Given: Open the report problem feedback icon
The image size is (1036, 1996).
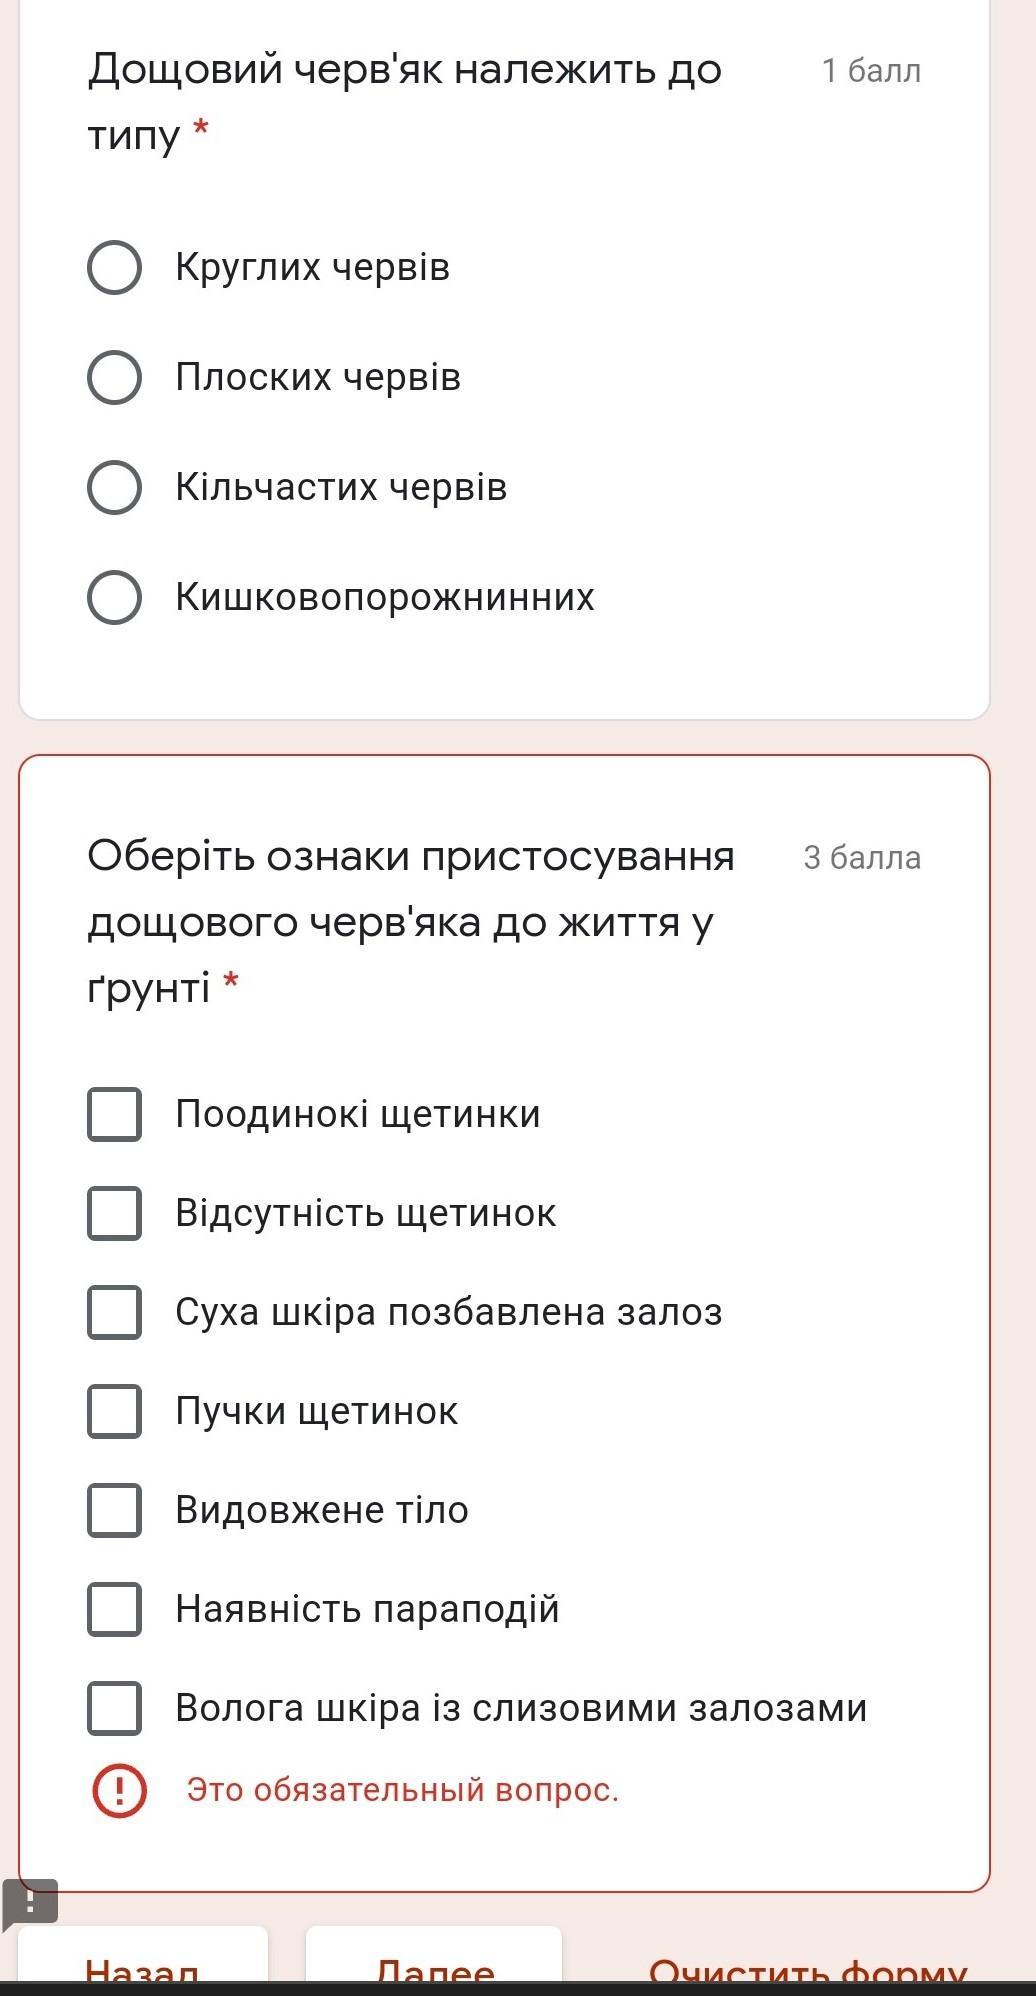Looking at the screenshot, I should point(30,1903).
